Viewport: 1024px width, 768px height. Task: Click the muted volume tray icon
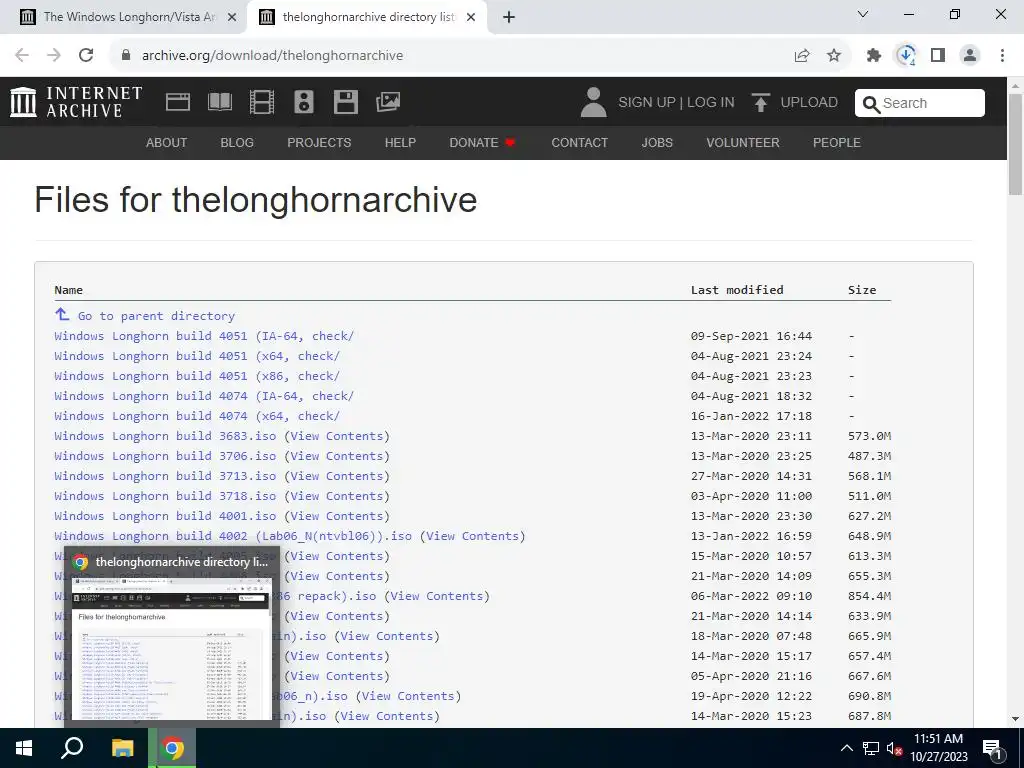point(894,749)
